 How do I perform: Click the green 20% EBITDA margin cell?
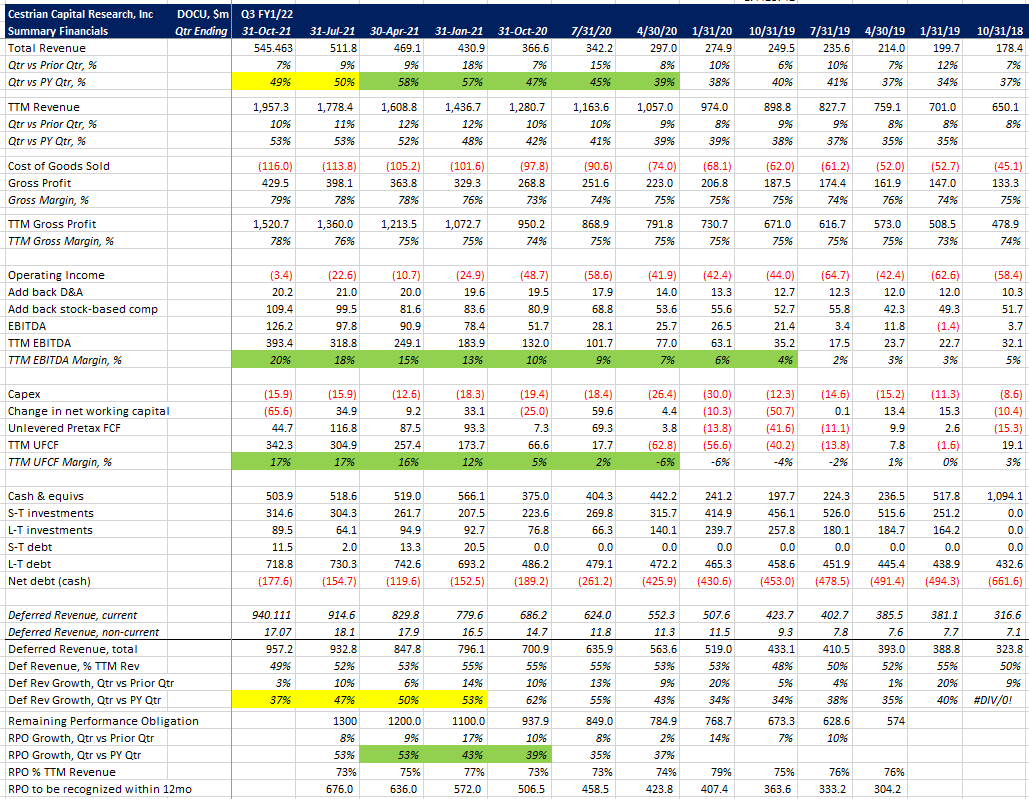[x=263, y=360]
